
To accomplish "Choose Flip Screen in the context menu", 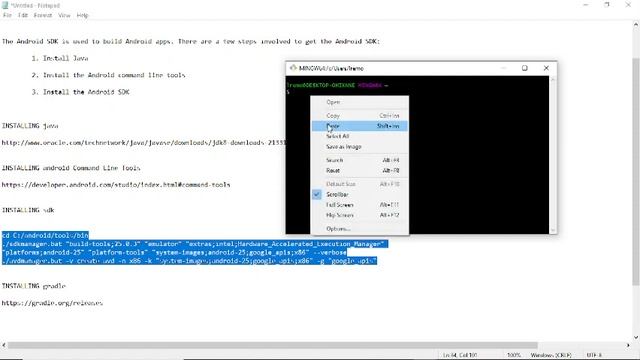I will [360, 215].
